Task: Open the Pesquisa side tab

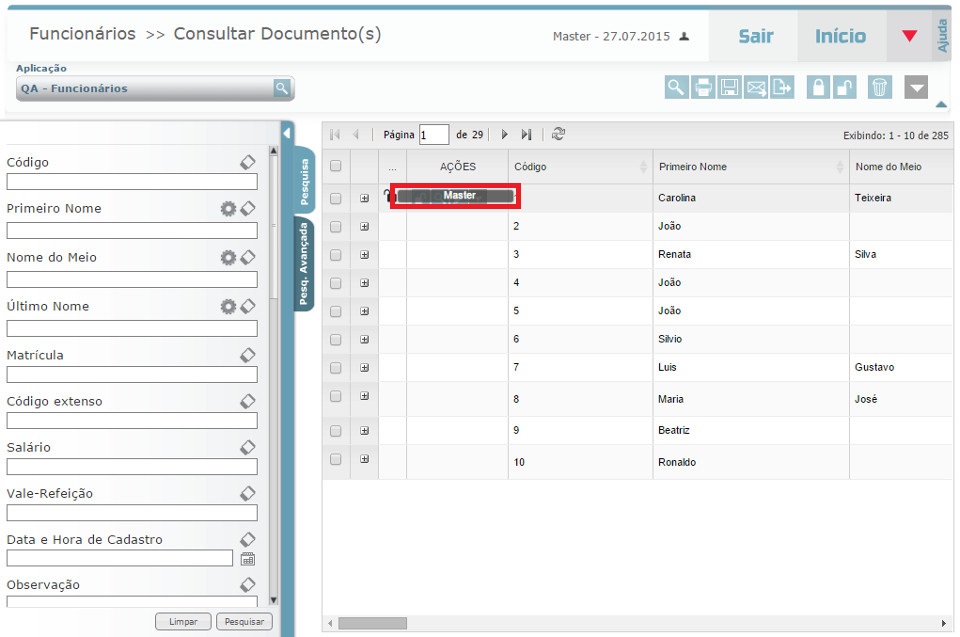Action: [304, 181]
